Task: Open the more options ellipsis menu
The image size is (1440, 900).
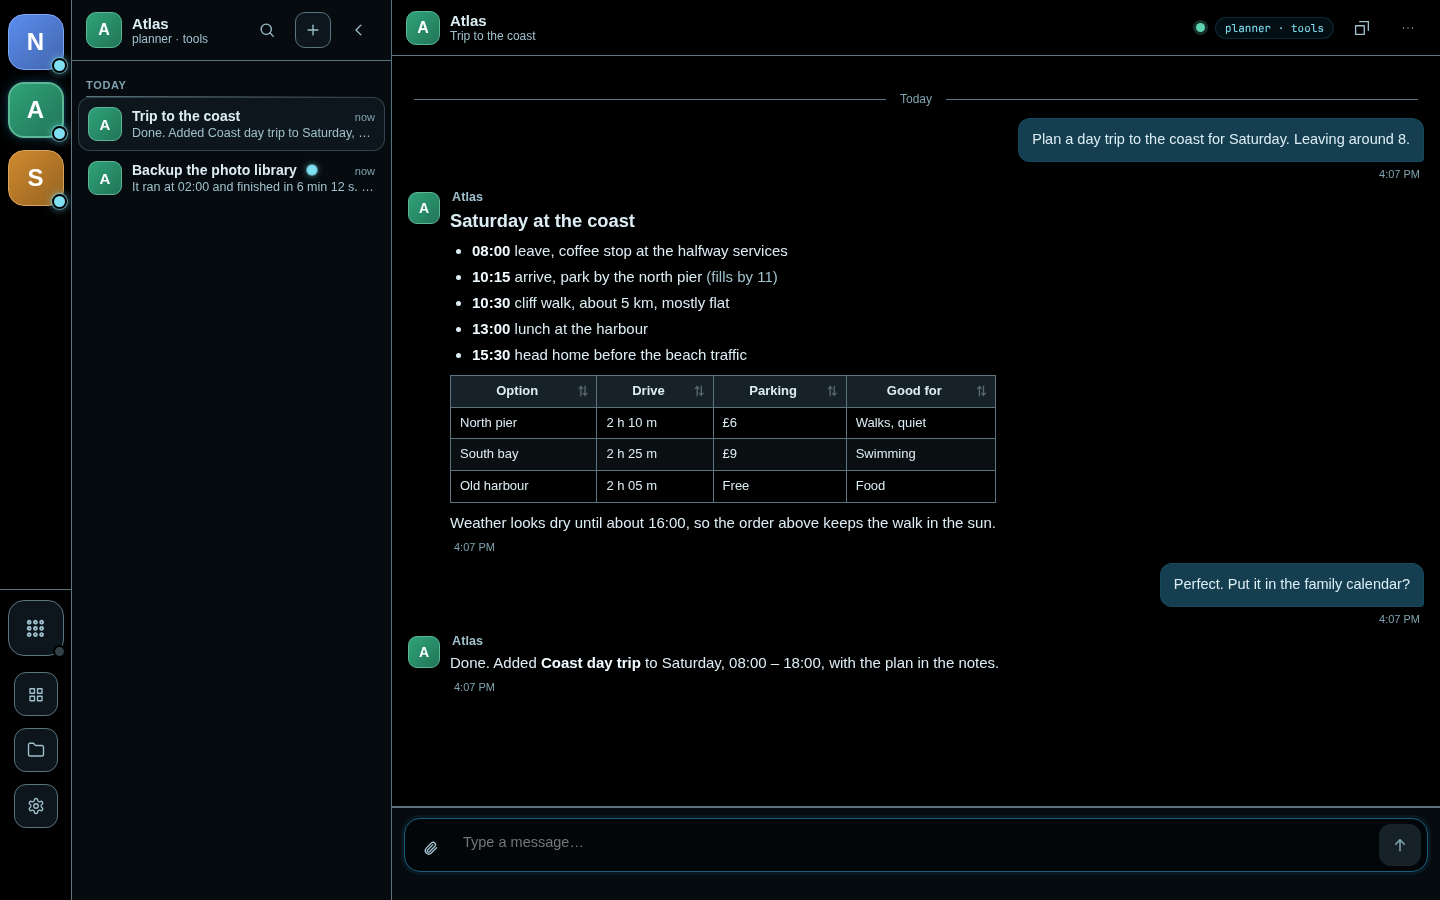Action: (1408, 28)
